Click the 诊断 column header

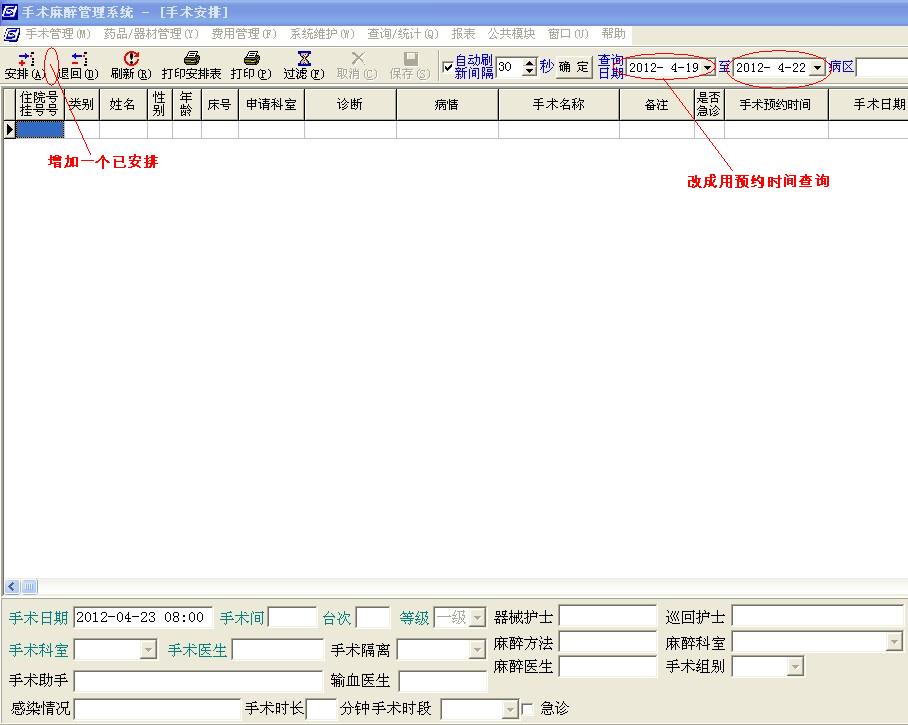[350, 104]
